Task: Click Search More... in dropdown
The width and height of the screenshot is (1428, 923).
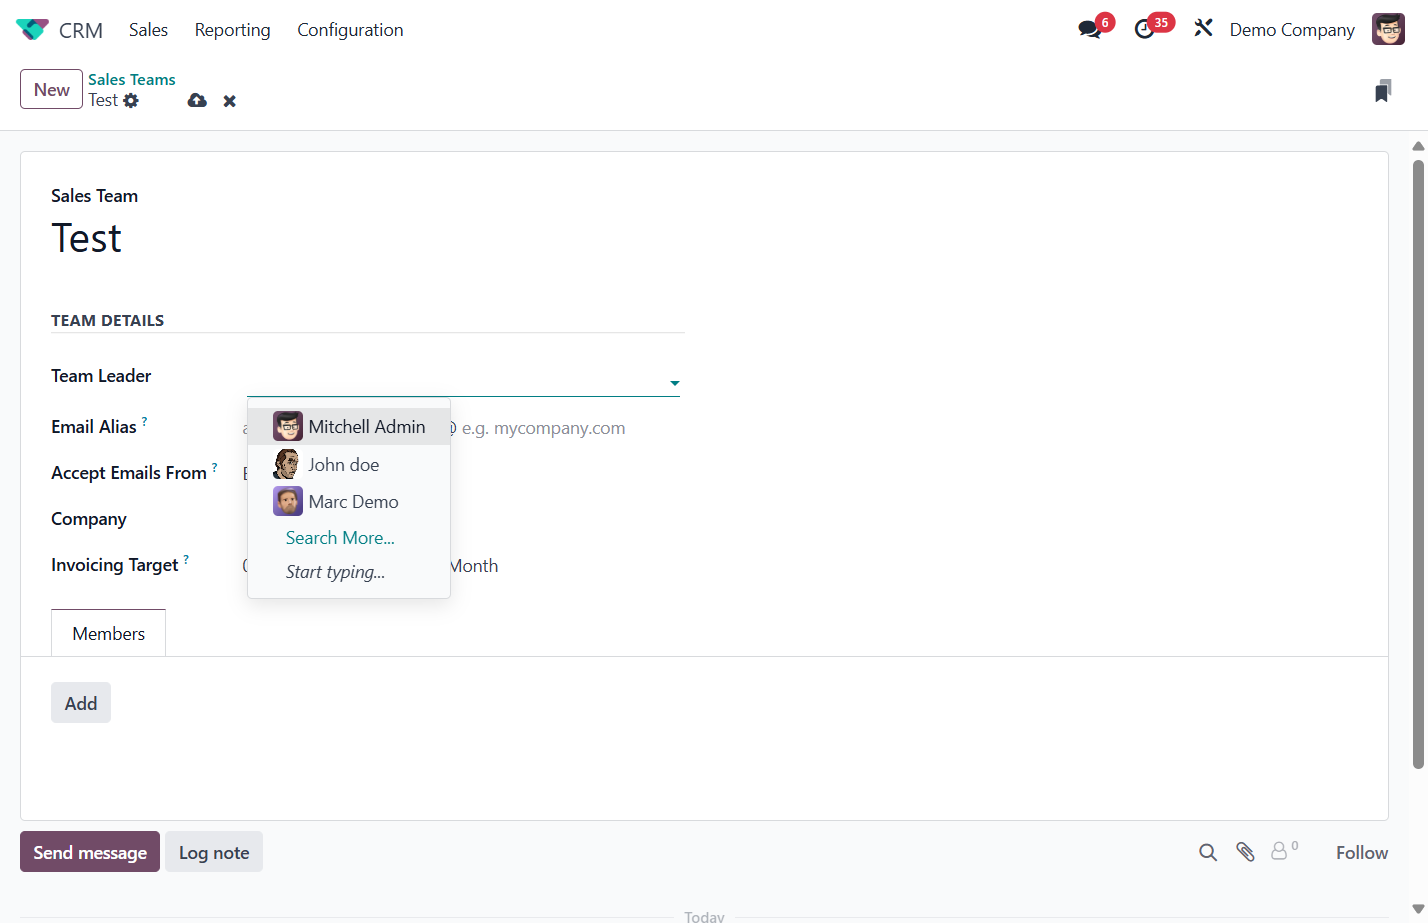Action: (340, 538)
